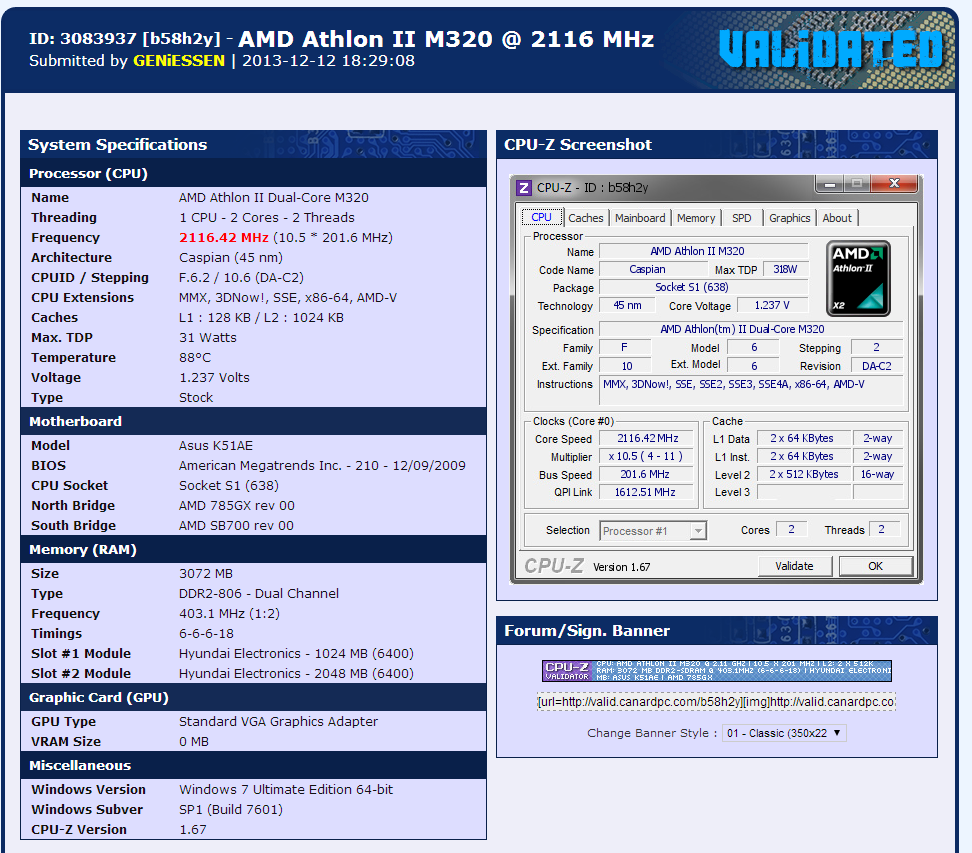Open submitter GENiESSEN profile link

[179, 61]
